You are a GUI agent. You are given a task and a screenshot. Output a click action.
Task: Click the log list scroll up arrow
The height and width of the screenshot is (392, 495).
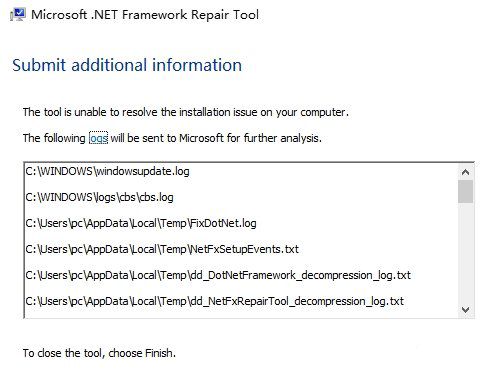(465, 172)
